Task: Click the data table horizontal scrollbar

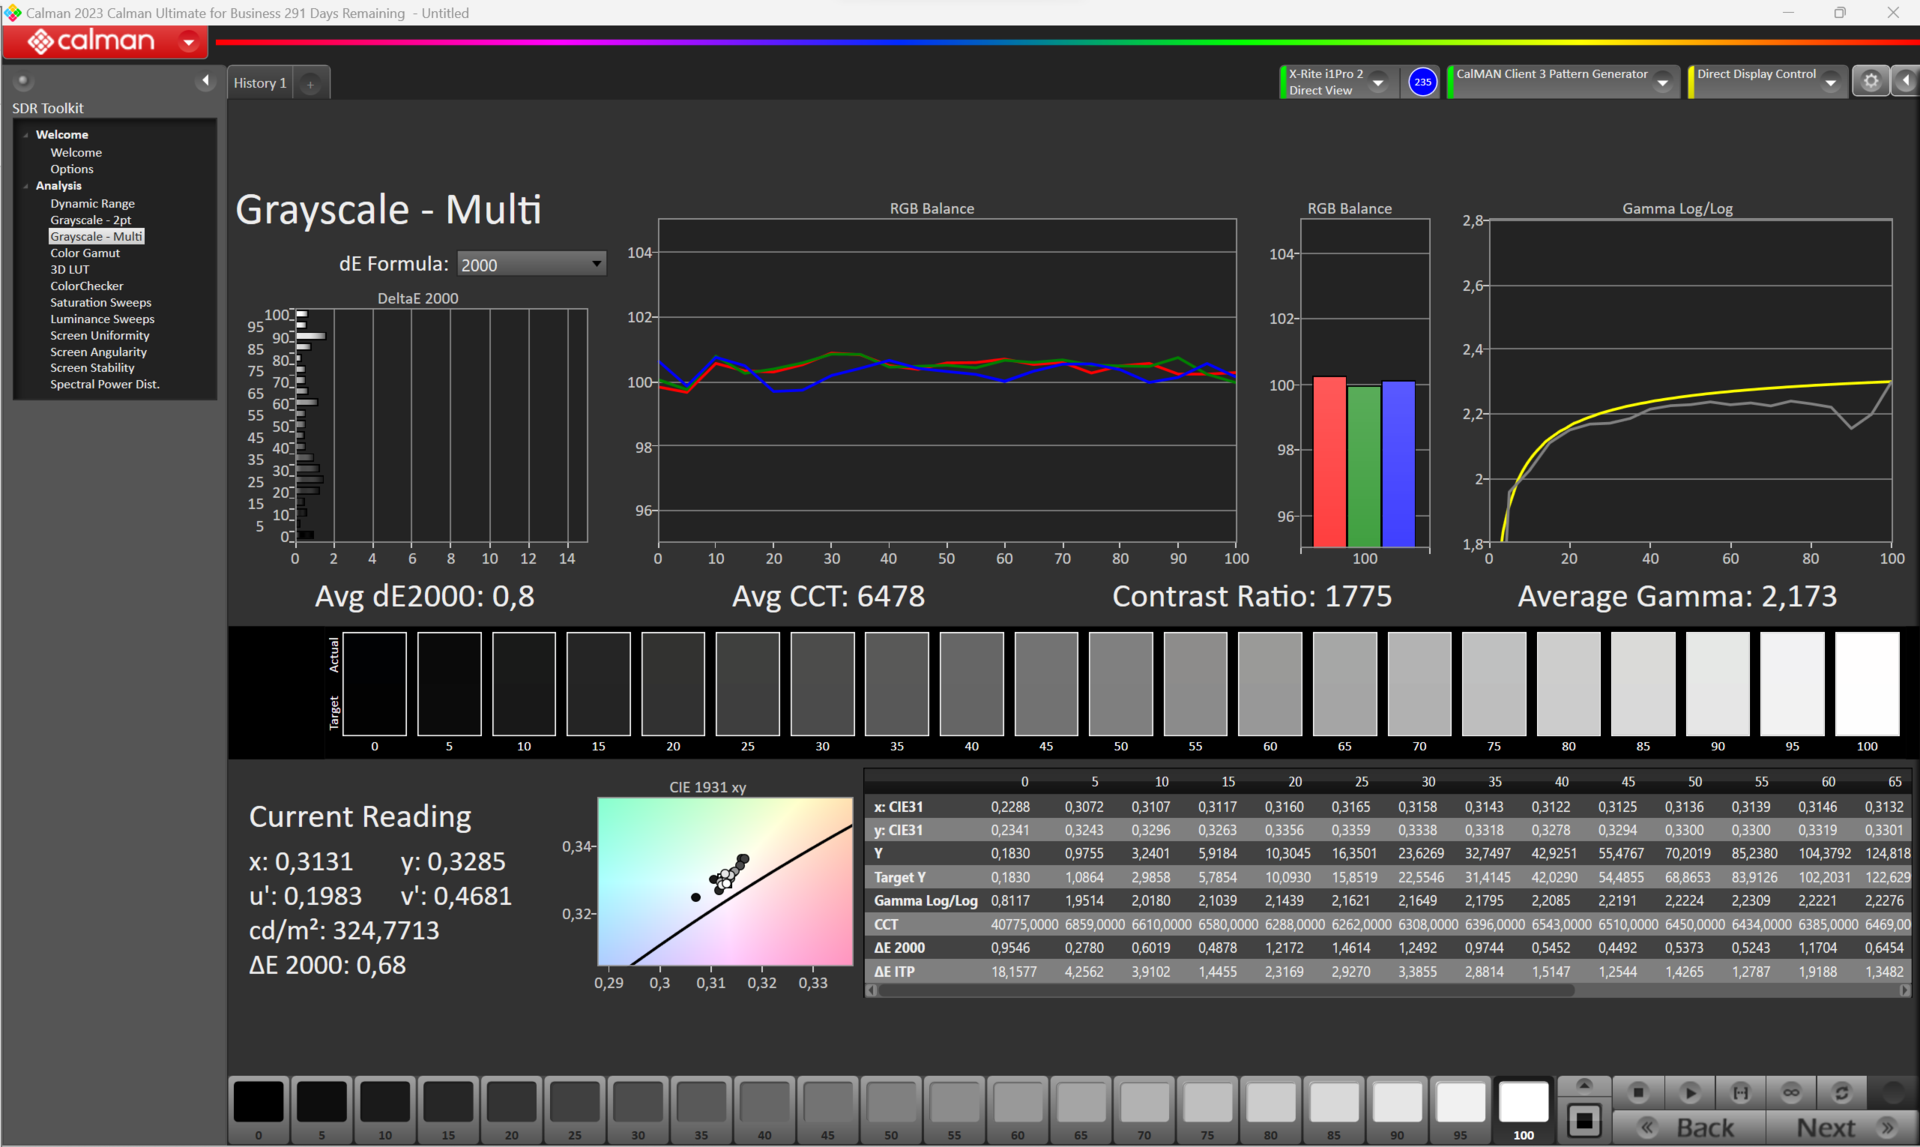Action: (1220, 990)
